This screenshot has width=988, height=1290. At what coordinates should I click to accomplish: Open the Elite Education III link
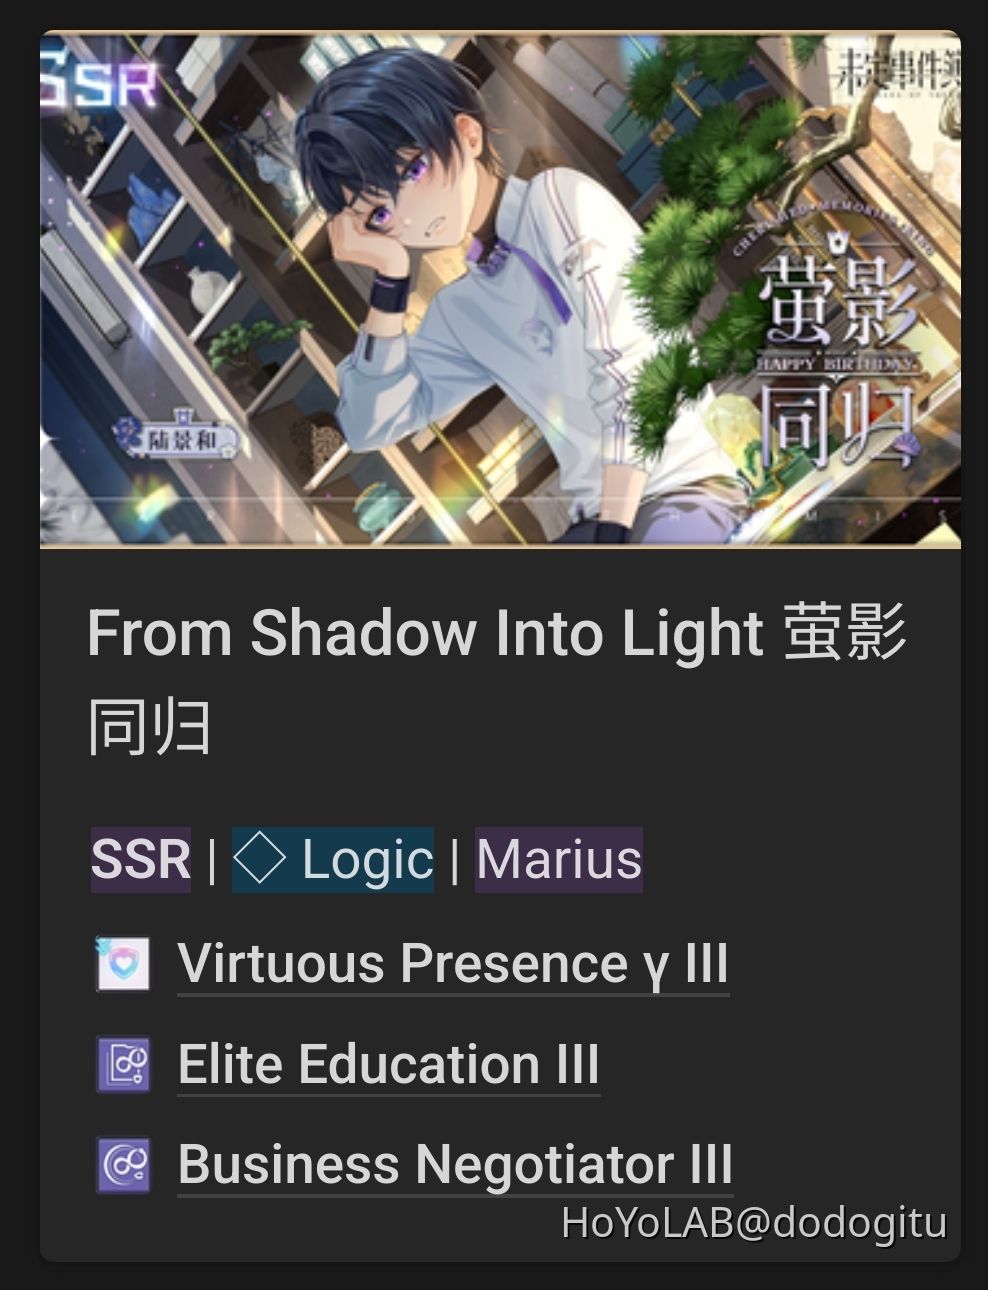(389, 1064)
